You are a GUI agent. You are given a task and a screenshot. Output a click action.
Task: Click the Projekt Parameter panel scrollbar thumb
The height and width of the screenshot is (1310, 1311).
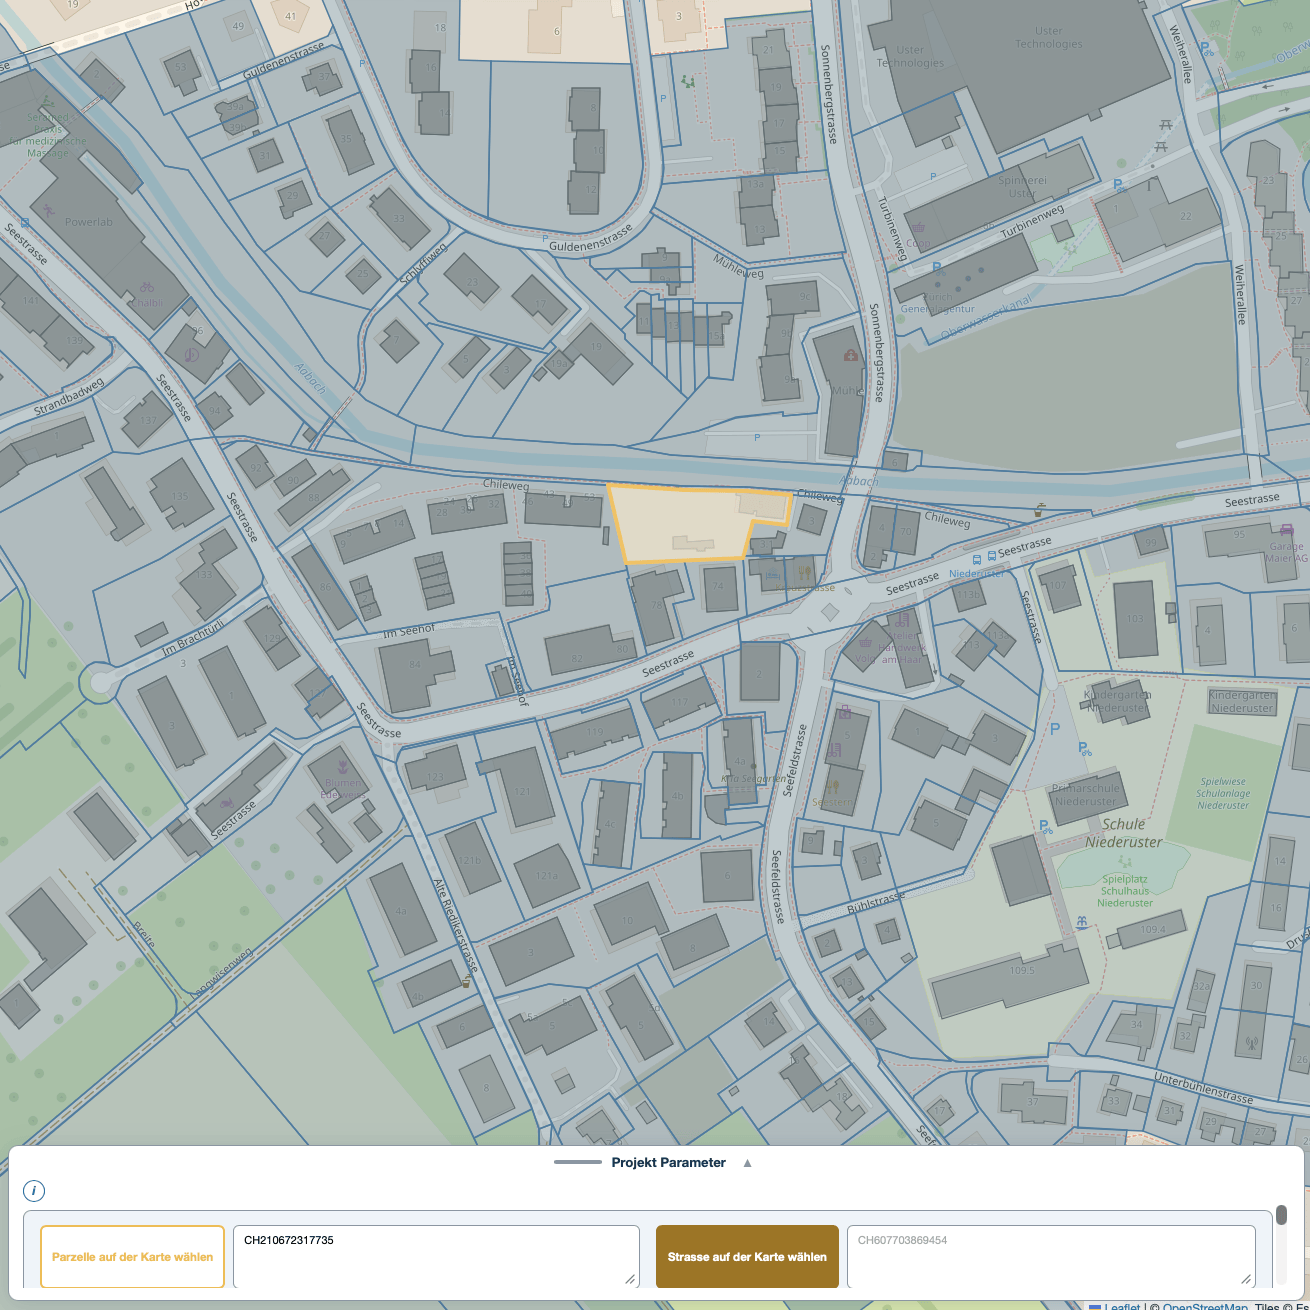(1281, 1215)
